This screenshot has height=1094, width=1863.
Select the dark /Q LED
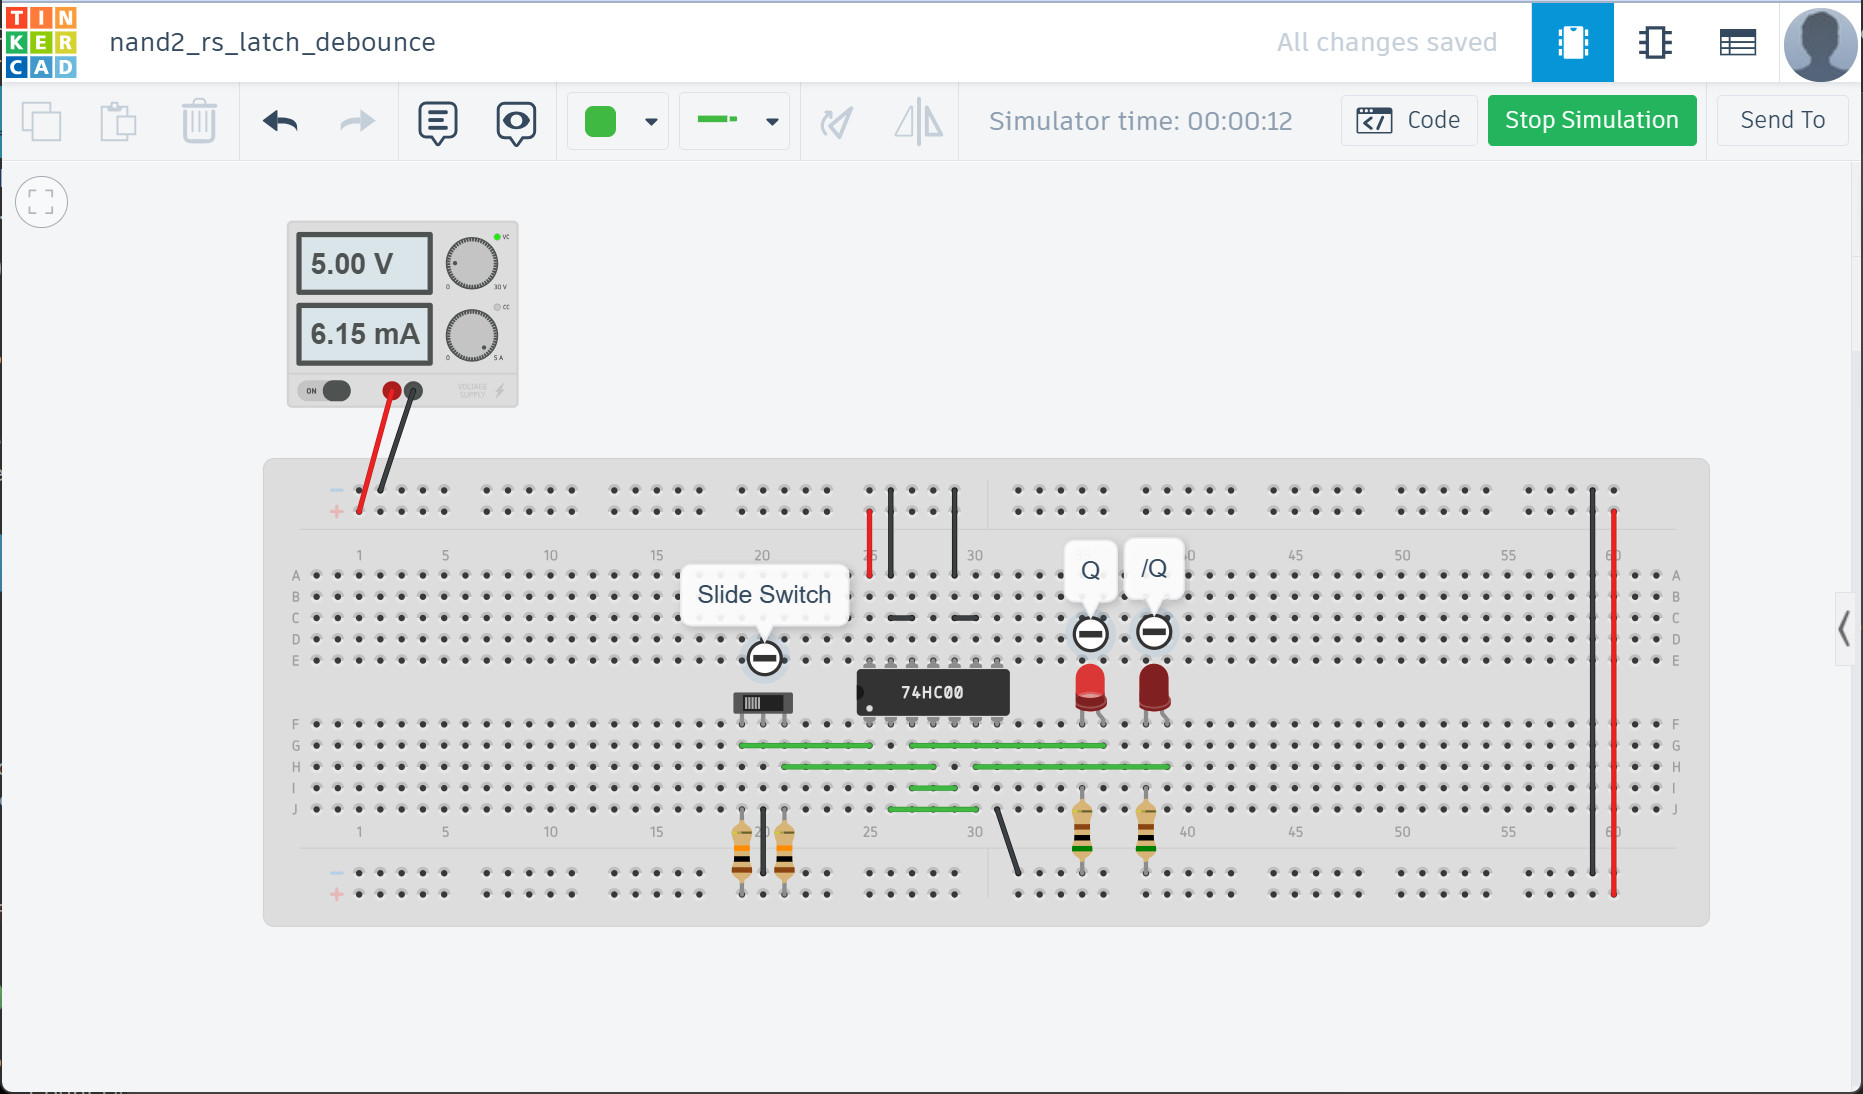coord(1154,689)
